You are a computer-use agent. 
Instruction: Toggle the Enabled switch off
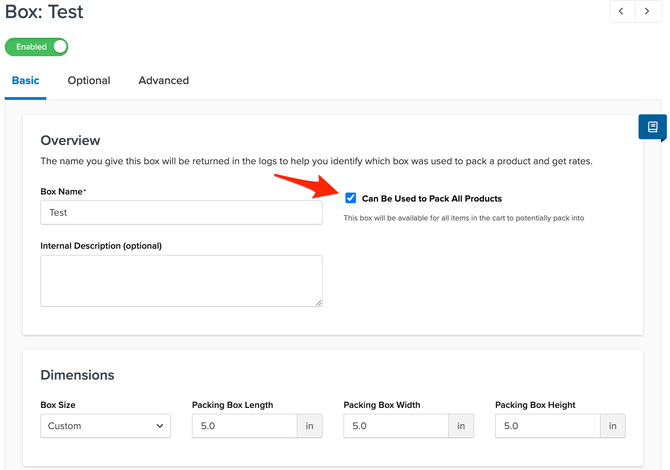[x=36, y=47]
